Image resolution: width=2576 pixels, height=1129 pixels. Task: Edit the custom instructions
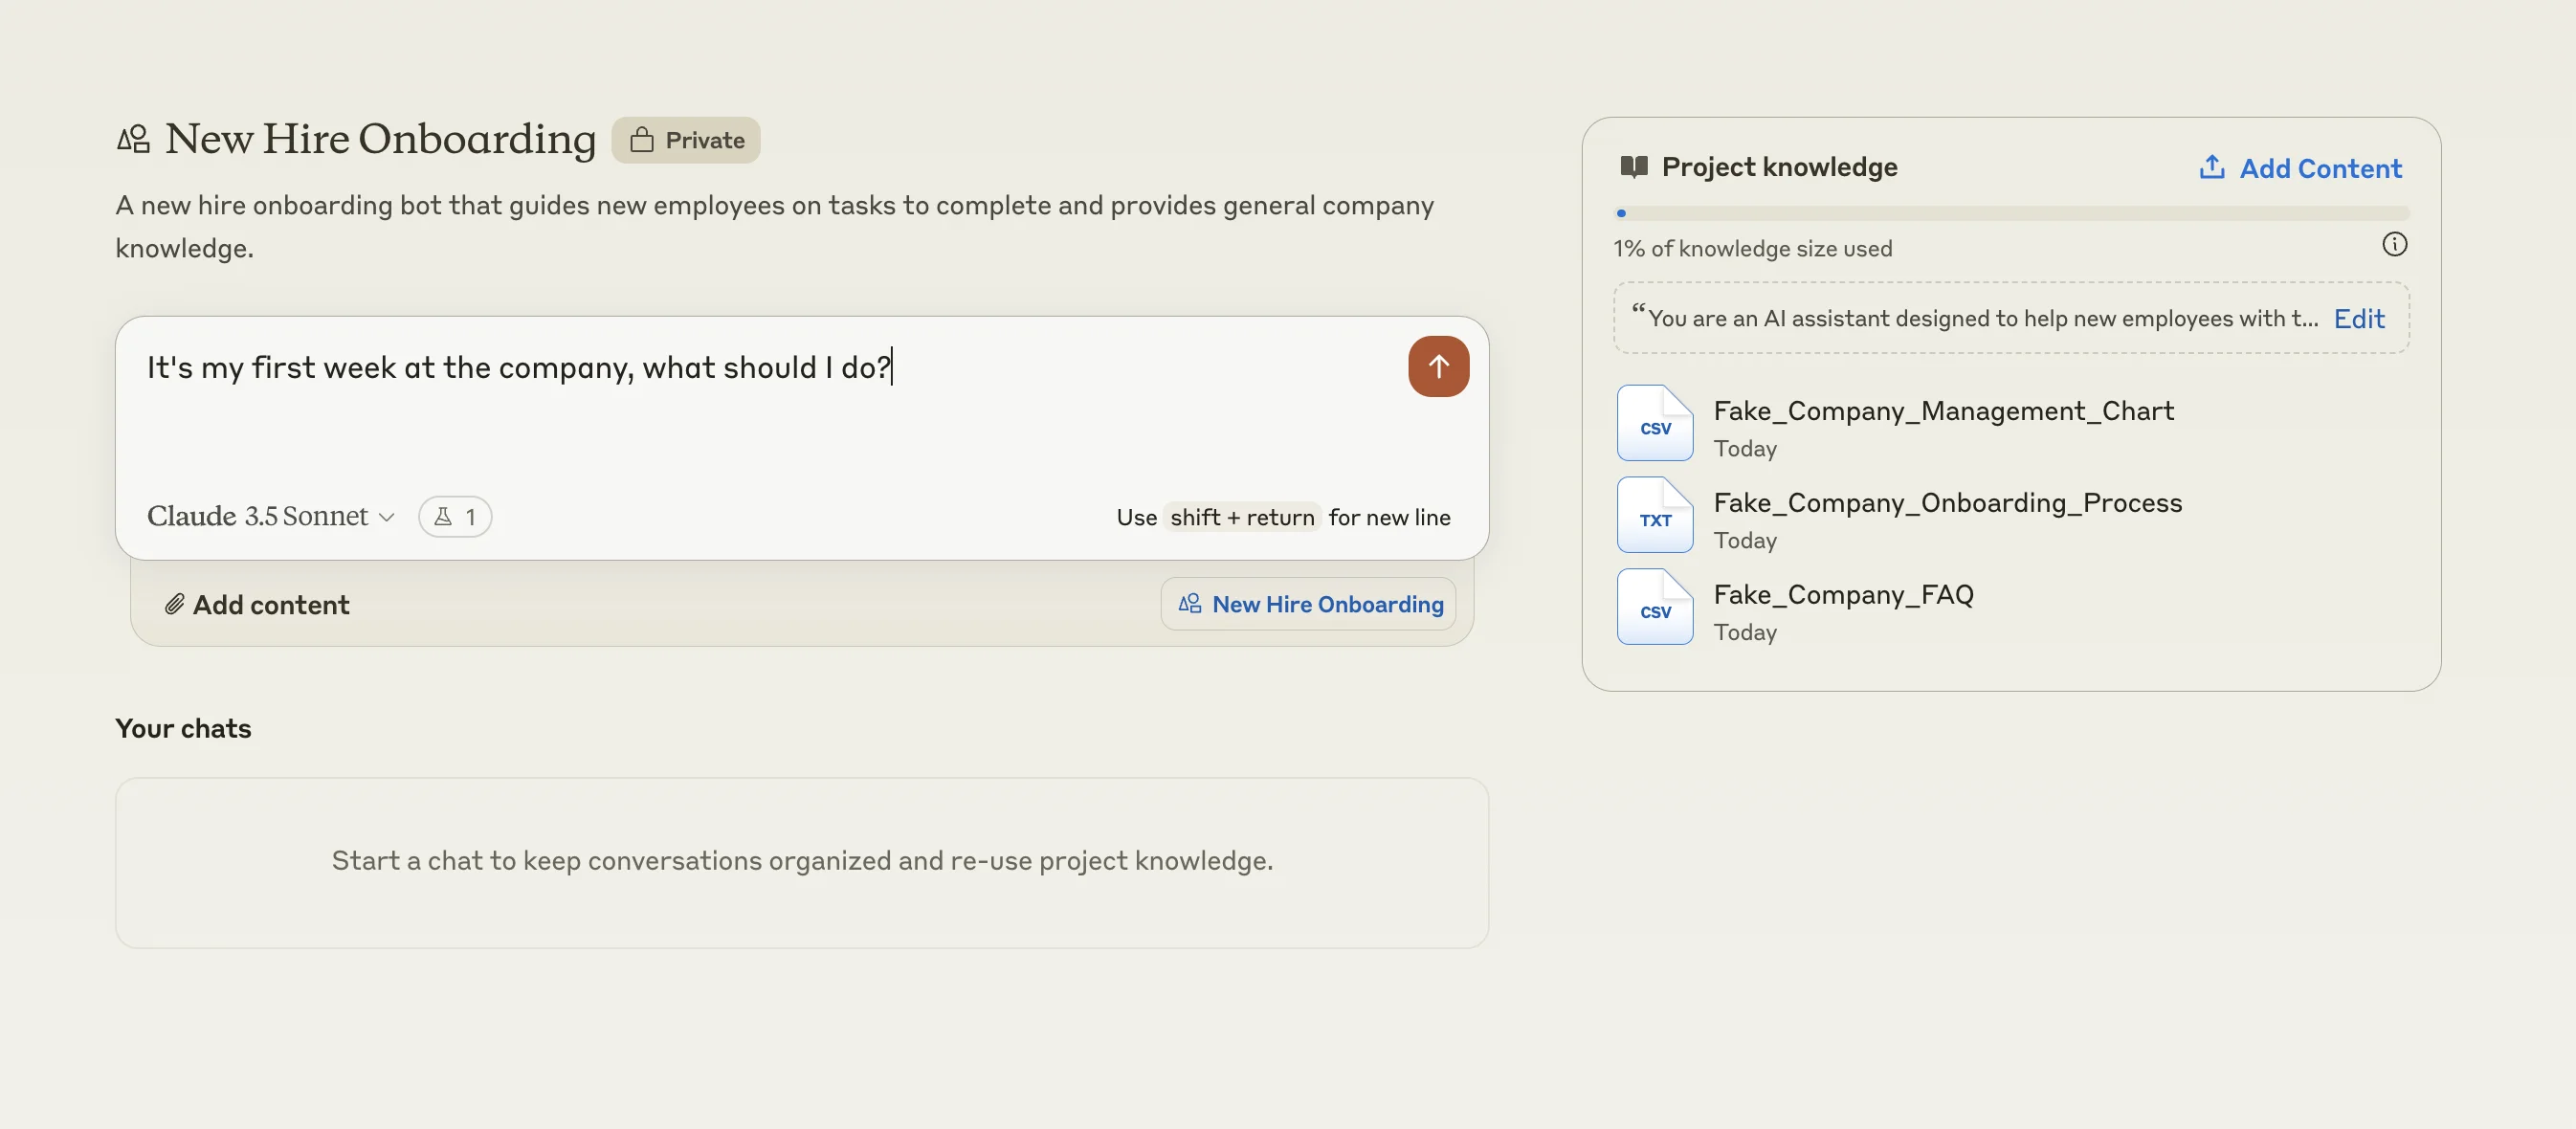[2358, 319]
